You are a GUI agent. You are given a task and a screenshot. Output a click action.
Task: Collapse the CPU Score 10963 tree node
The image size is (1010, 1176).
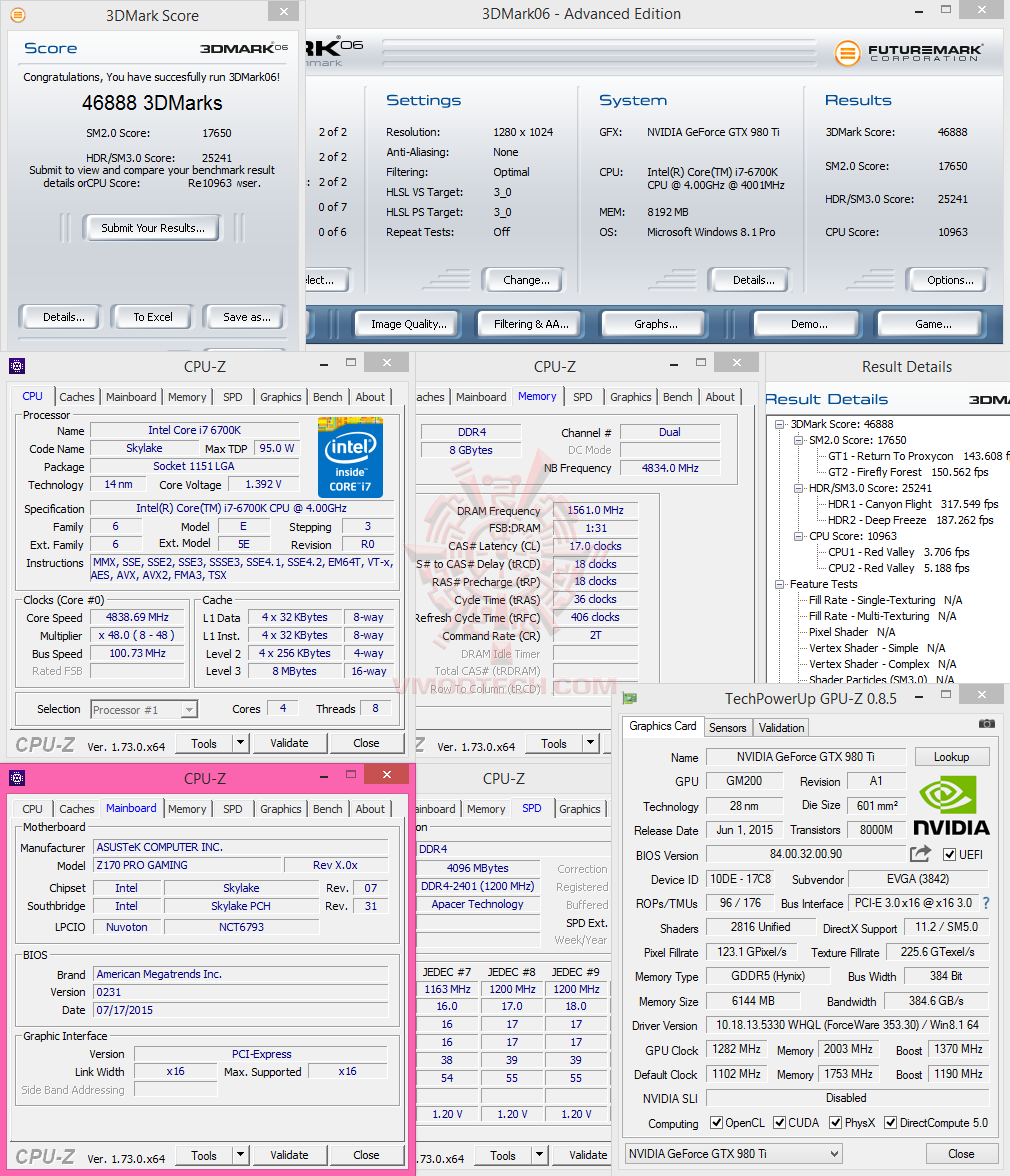(x=799, y=536)
